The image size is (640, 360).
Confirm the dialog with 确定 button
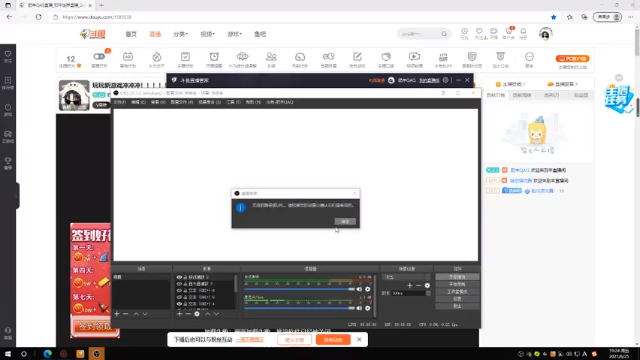(345, 221)
